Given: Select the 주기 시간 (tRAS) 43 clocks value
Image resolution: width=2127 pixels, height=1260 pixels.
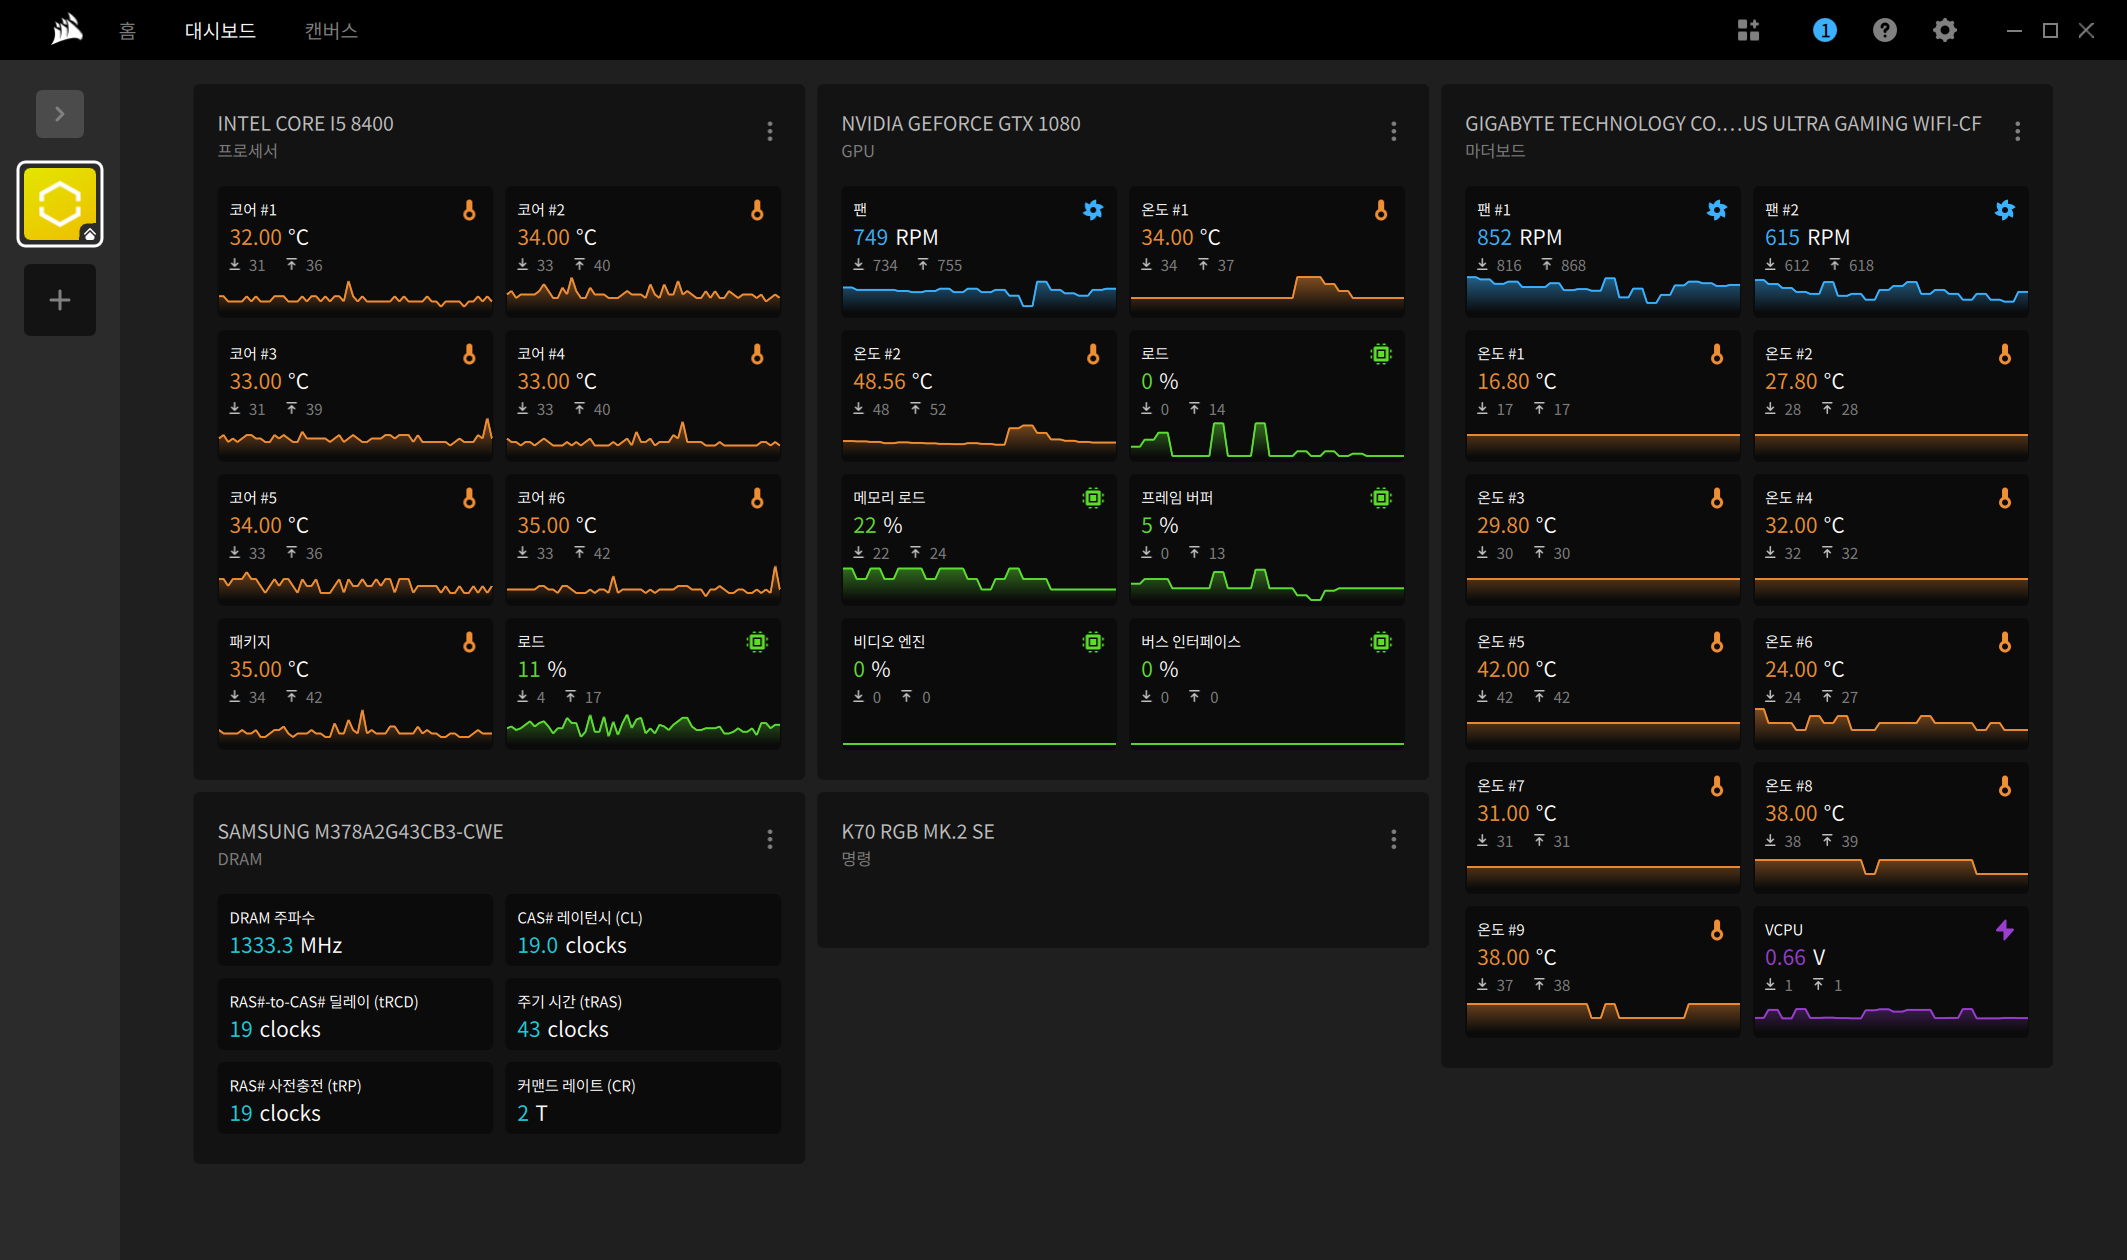Looking at the screenshot, I should click(563, 1029).
